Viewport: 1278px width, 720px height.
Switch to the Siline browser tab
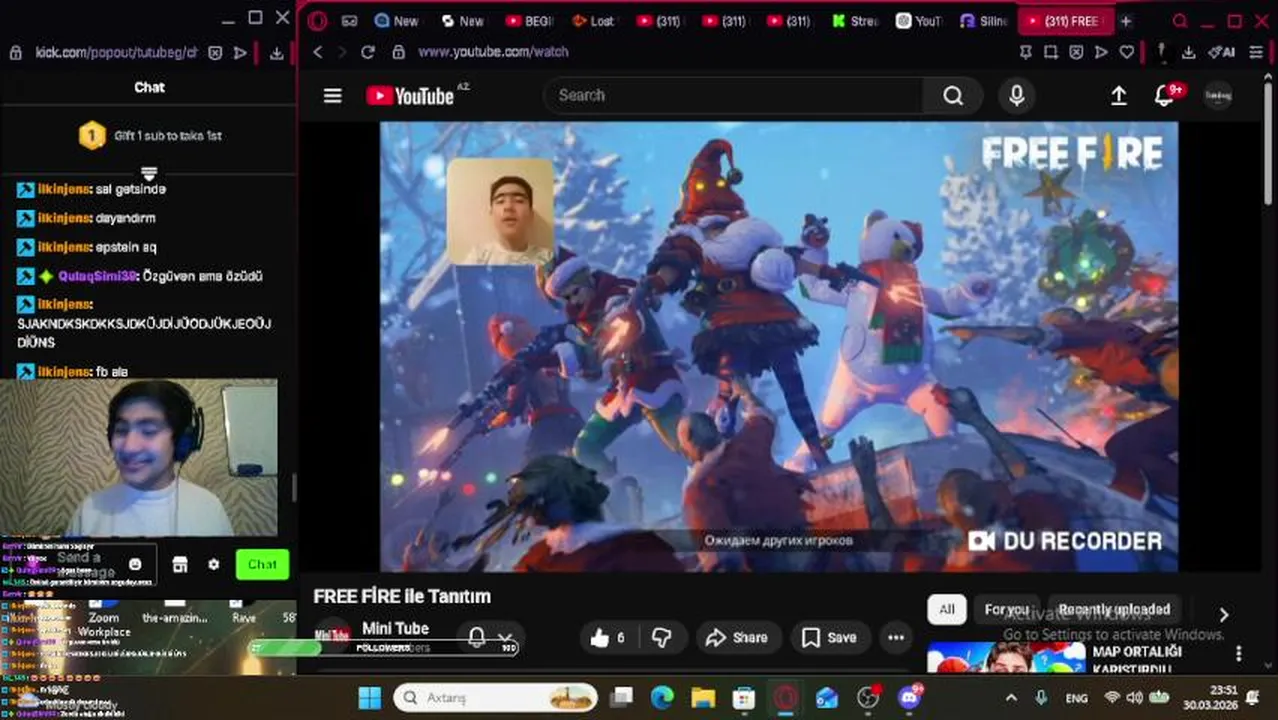[x=985, y=20]
